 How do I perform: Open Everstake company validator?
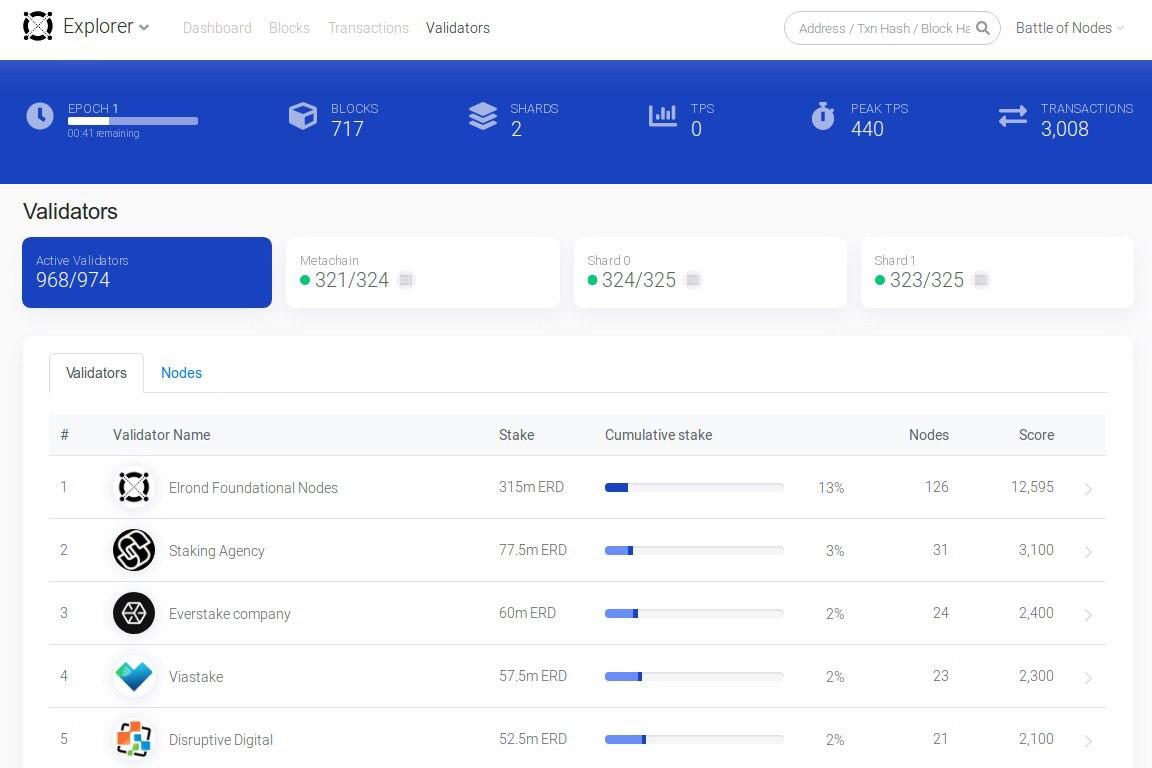point(229,614)
